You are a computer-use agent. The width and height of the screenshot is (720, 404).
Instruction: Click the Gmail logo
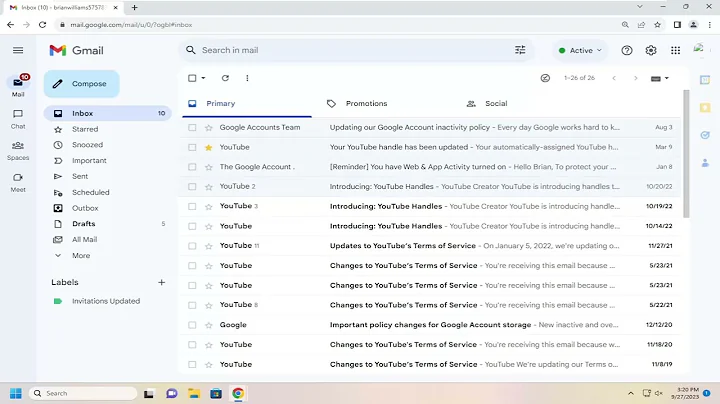point(76,50)
